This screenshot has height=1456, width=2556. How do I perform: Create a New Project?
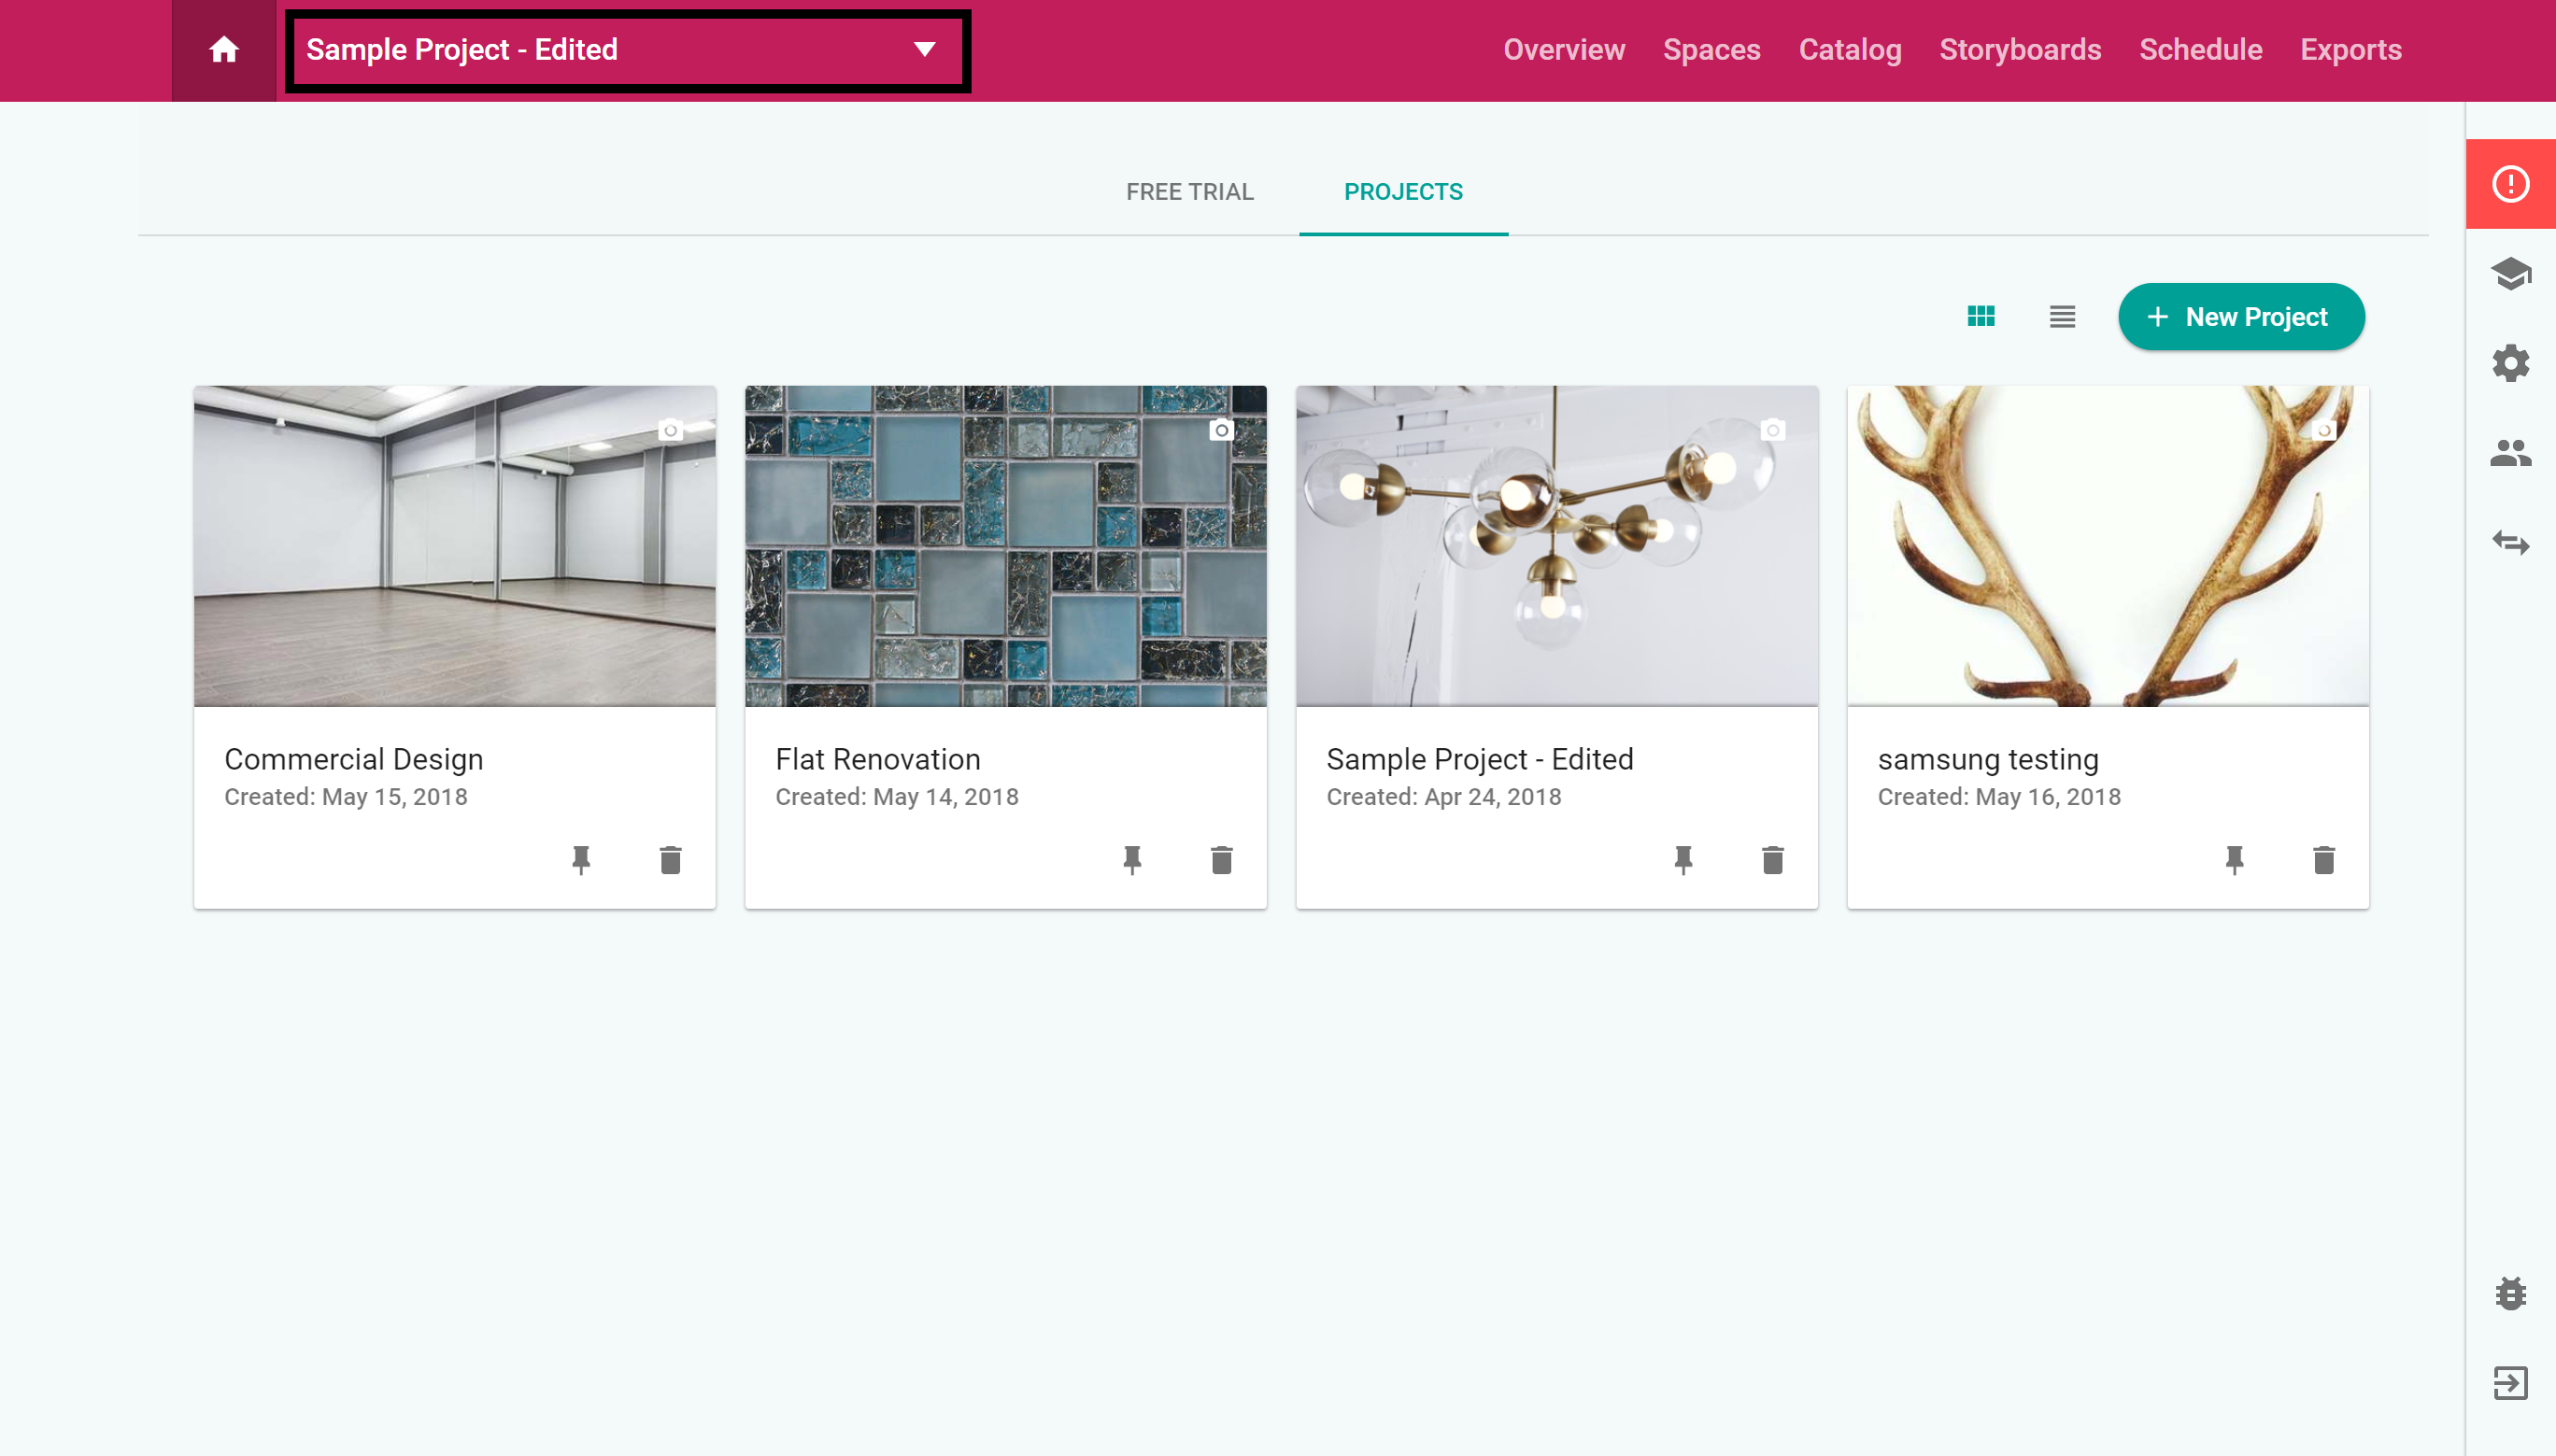point(2241,317)
